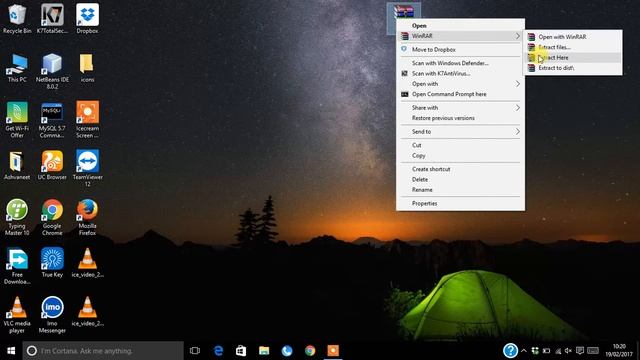This screenshot has height=360, width=640.
Task: Select MySQL 5.7 Command shortcut
Action: [x=52, y=120]
